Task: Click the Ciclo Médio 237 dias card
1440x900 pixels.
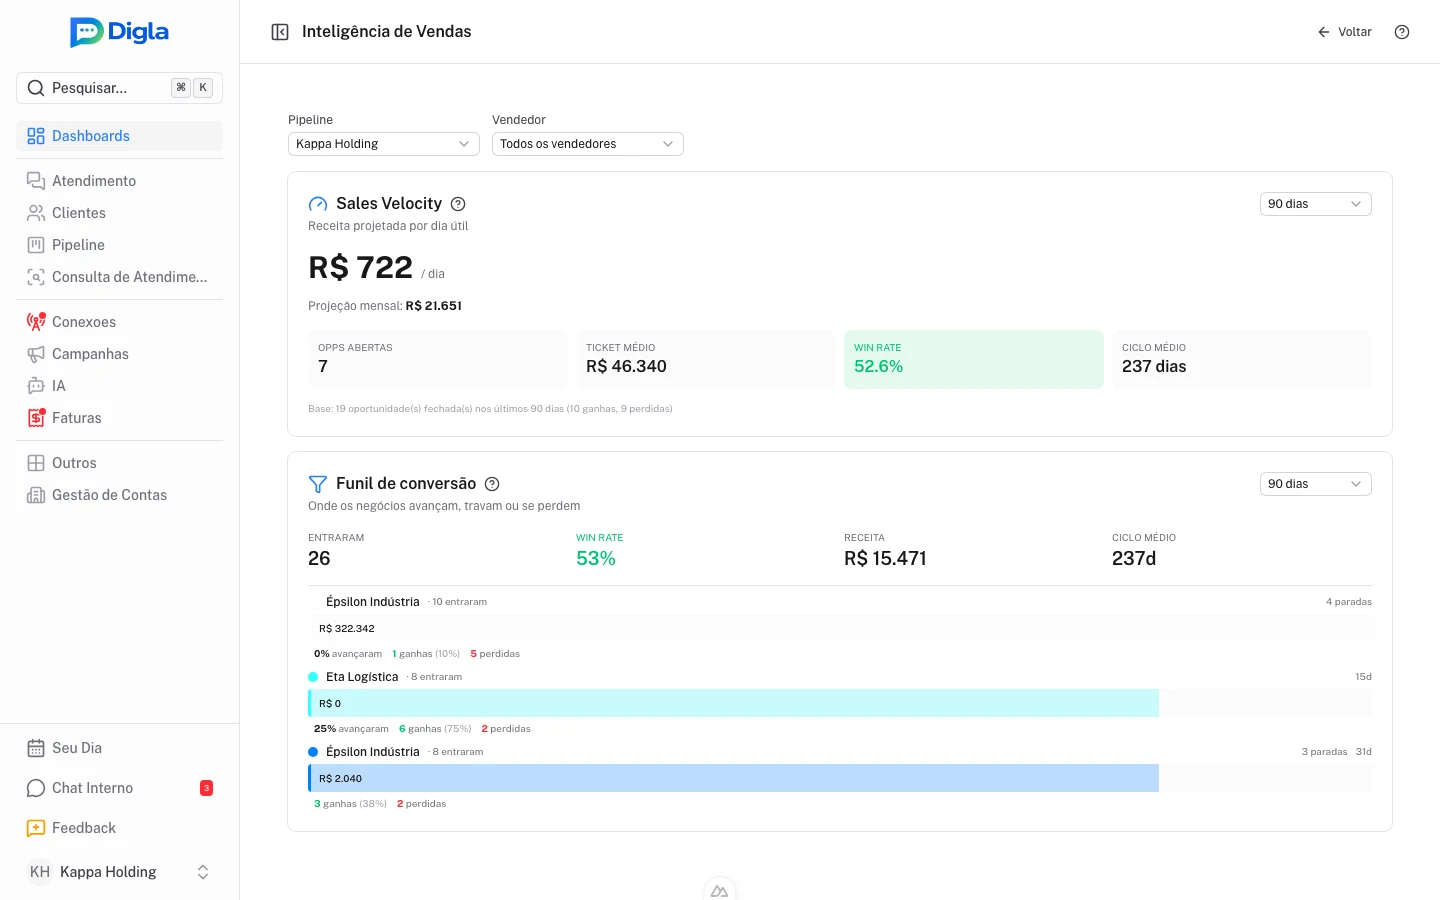Action: click(x=1242, y=359)
